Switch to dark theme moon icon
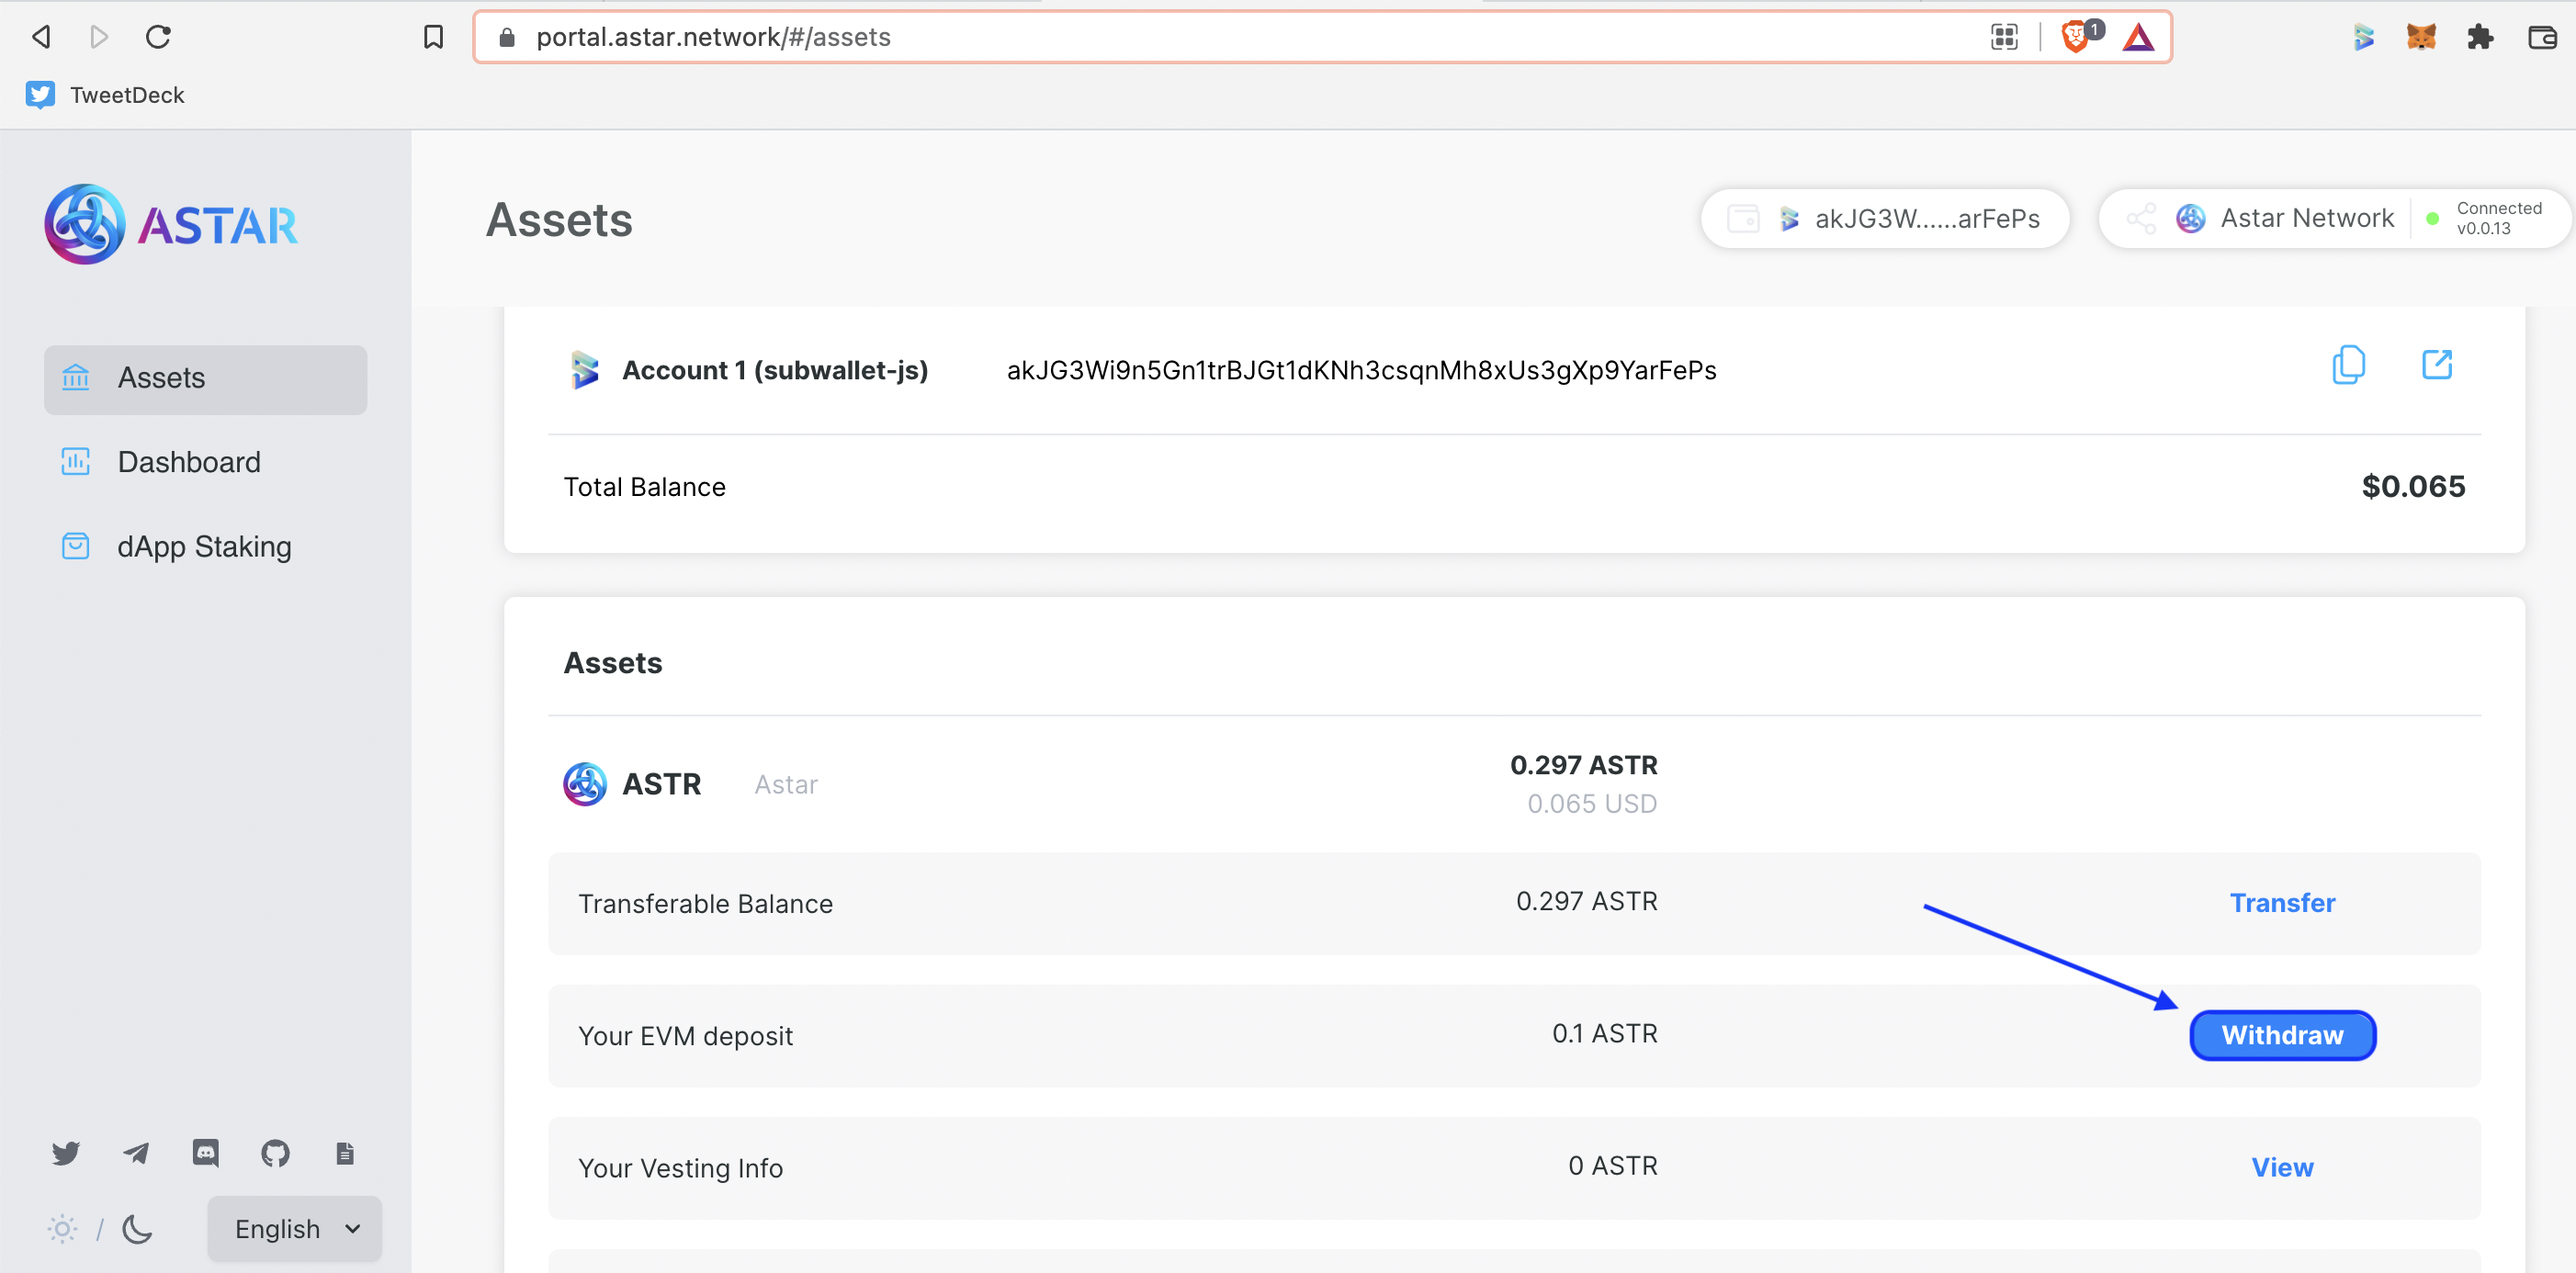This screenshot has height=1273, width=2576. point(137,1229)
